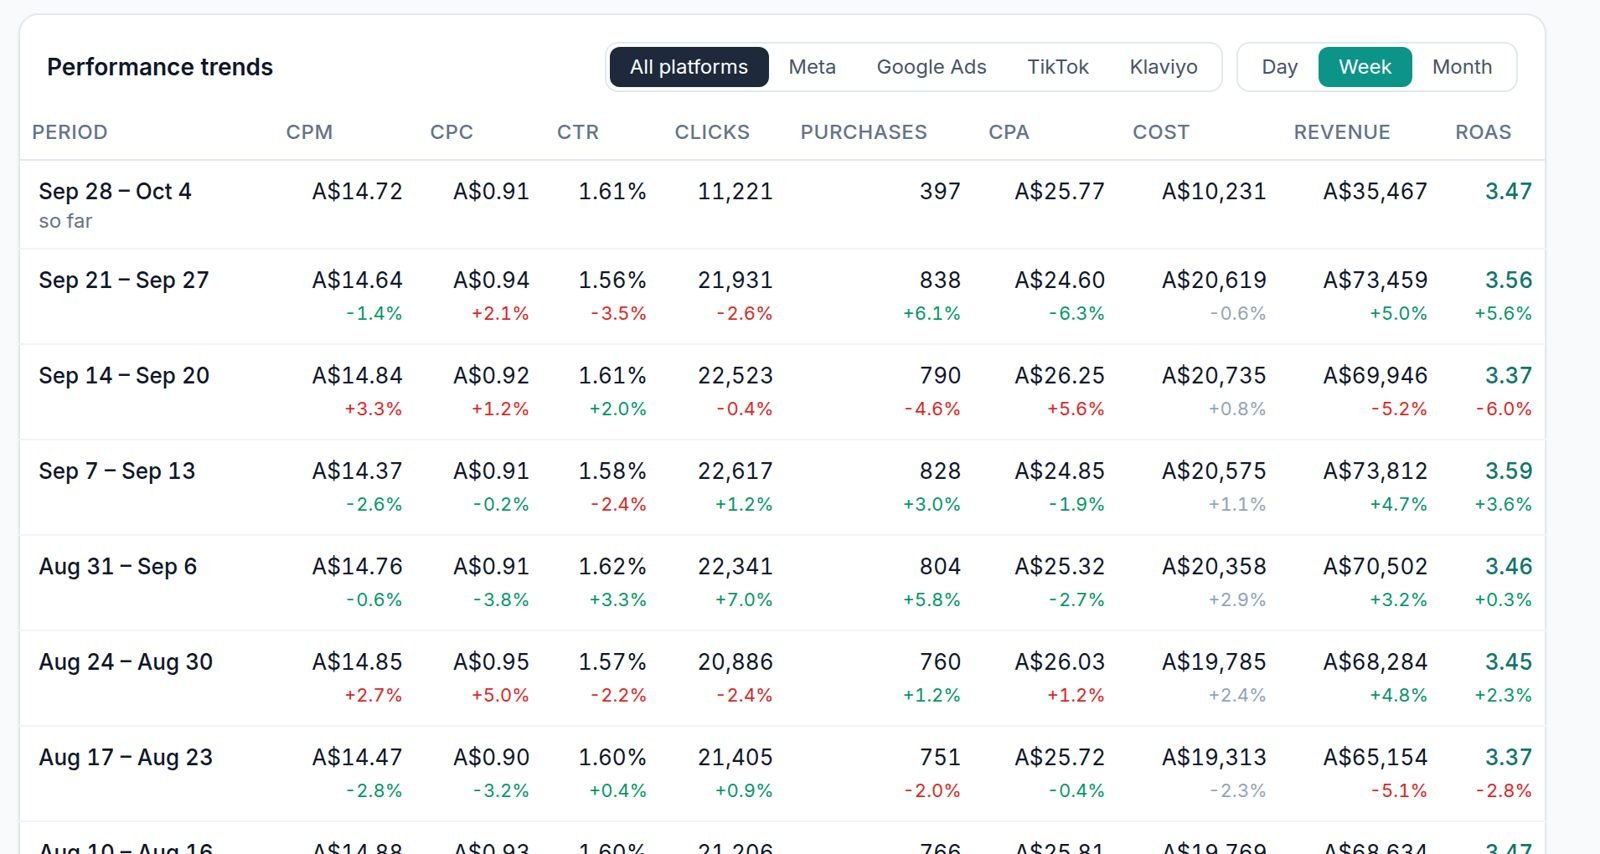Image resolution: width=1600 pixels, height=854 pixels.
Task: Click revenue value A$69,946
Action: [x=1375, y=375]
